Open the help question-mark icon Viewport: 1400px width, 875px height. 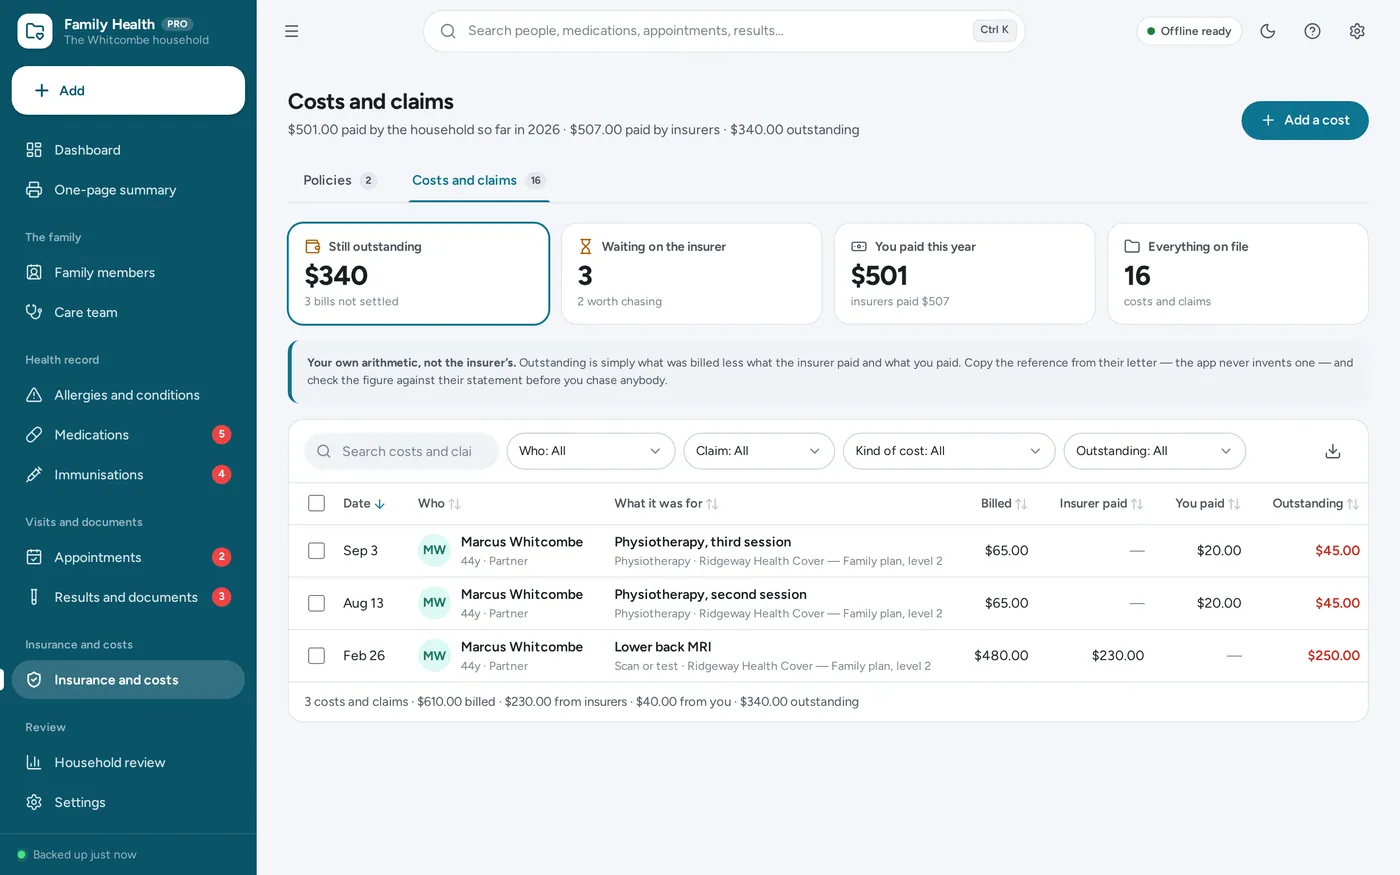(x=1312, y=31)
